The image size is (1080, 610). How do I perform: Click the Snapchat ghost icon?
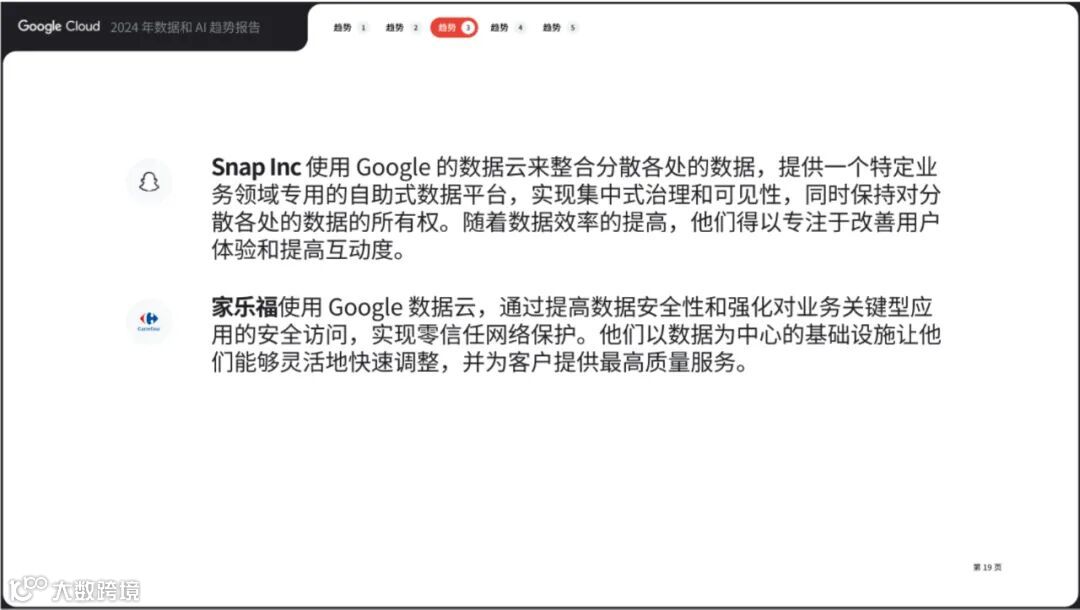point(149,182)
